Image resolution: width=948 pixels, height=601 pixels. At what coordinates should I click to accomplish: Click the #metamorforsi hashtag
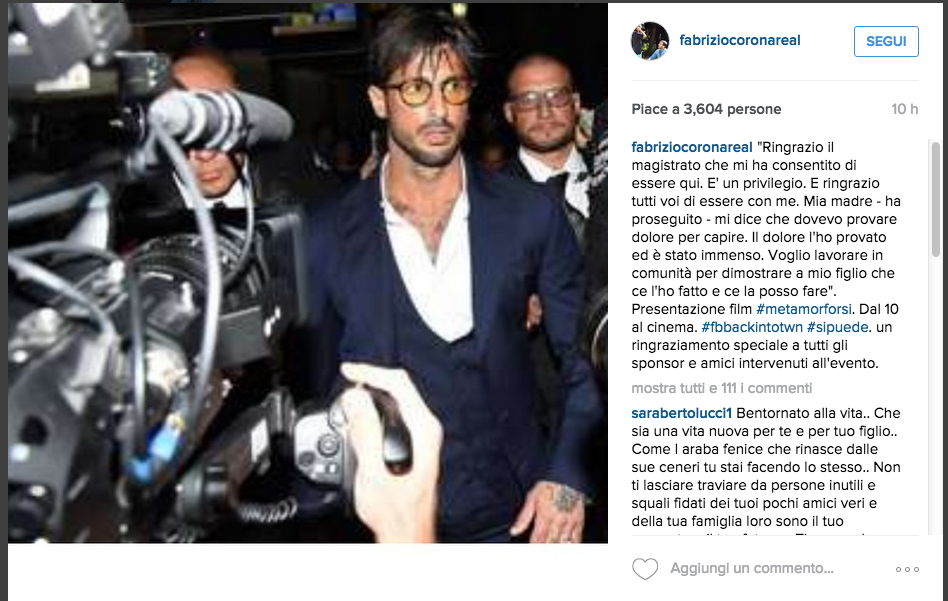coord(804,309)
